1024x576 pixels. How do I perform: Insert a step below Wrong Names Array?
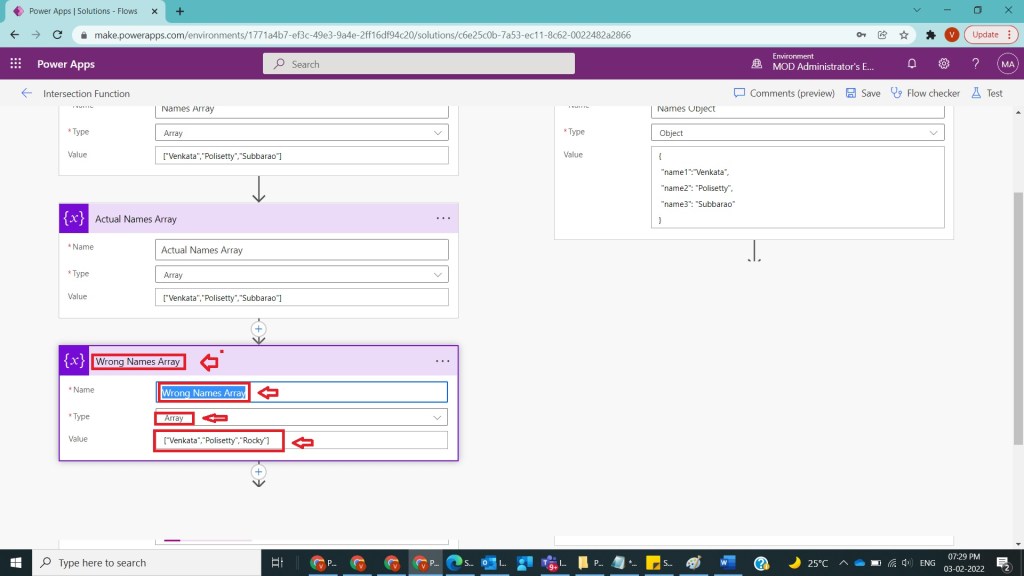258,471
